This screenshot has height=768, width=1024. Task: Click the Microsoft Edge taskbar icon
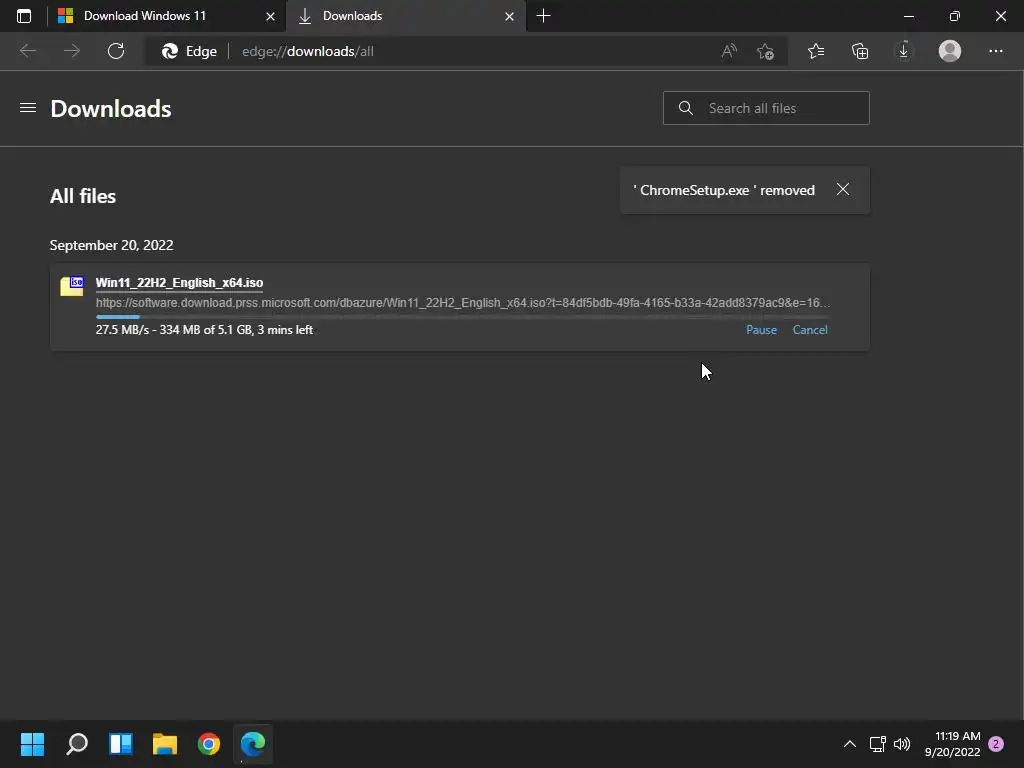coord(253,744)
